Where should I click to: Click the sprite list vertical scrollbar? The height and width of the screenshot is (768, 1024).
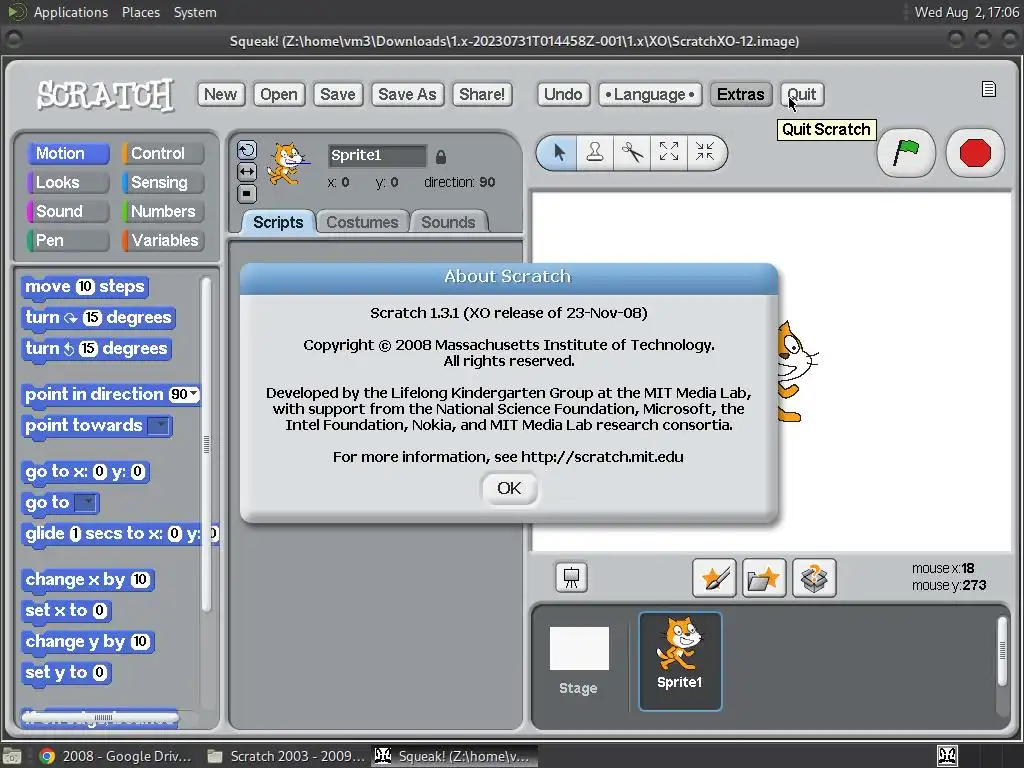pos(1002,650)
